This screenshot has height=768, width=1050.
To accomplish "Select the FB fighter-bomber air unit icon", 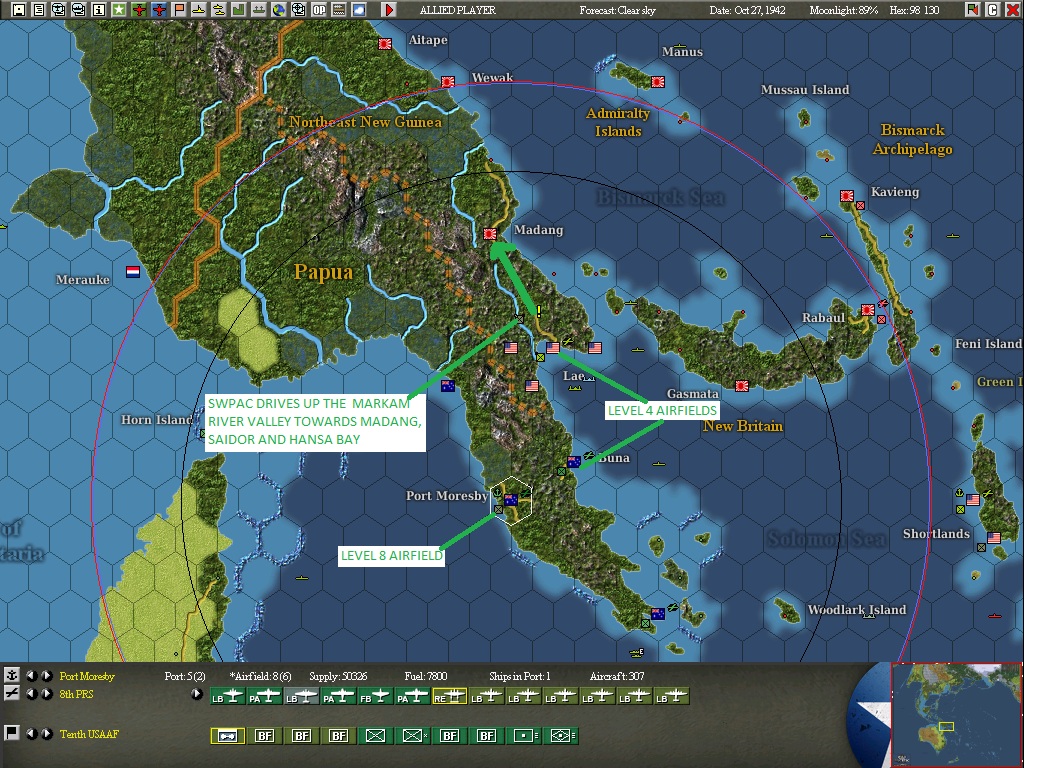I will (375, 696).
